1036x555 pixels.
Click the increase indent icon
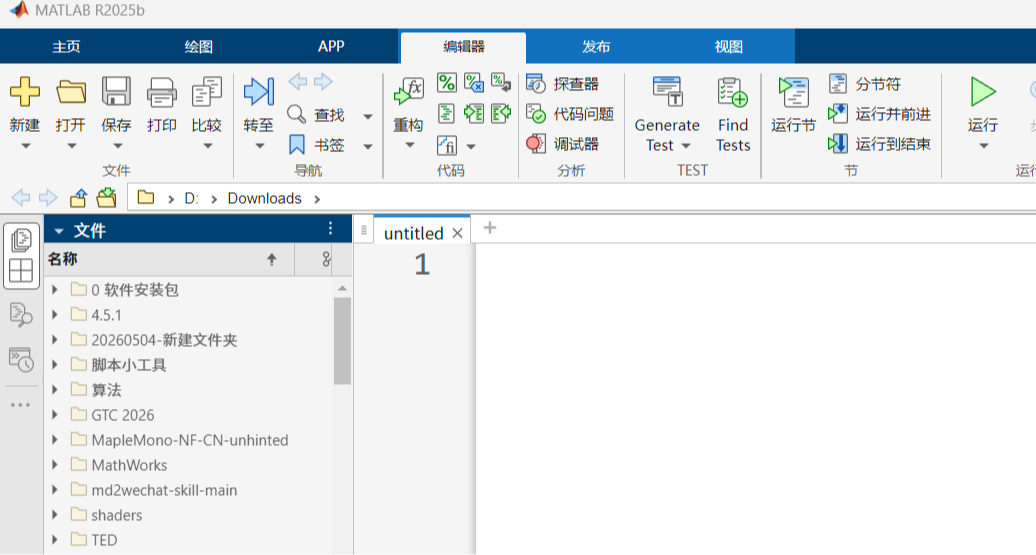click(x=474, y=114)
